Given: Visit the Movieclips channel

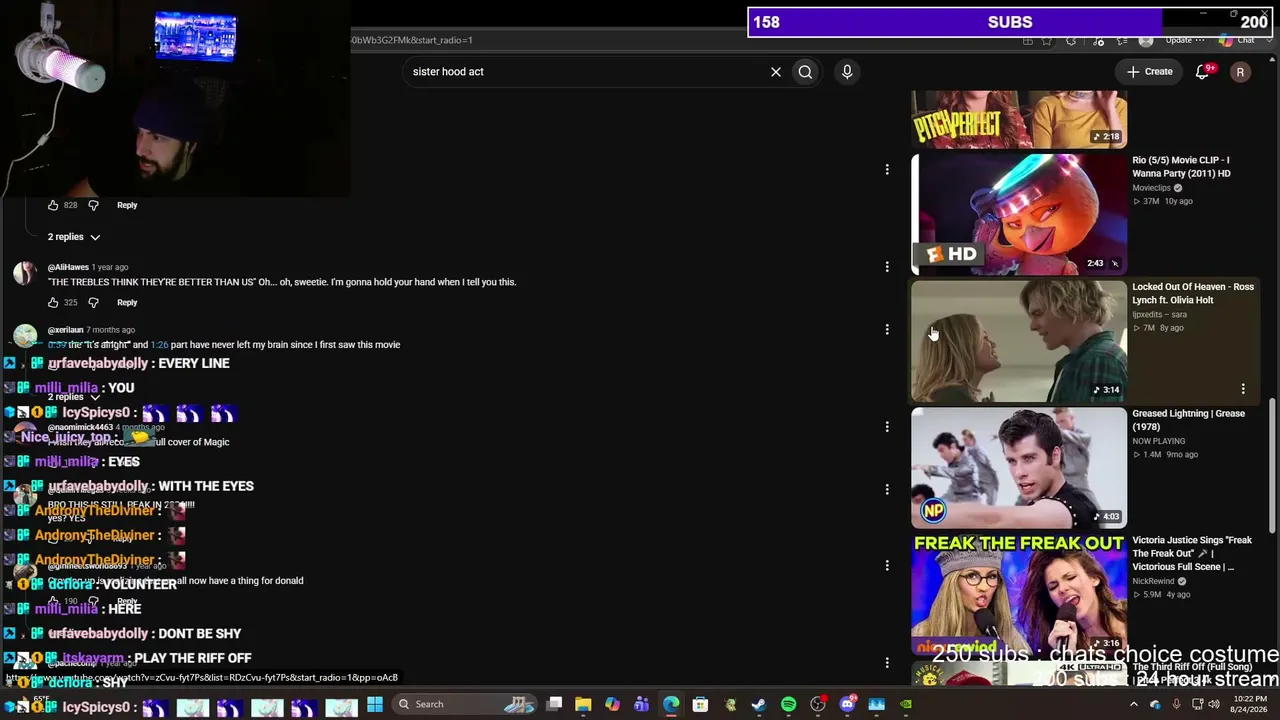Looking at the screenshot, I should [x=1151, y=188].
